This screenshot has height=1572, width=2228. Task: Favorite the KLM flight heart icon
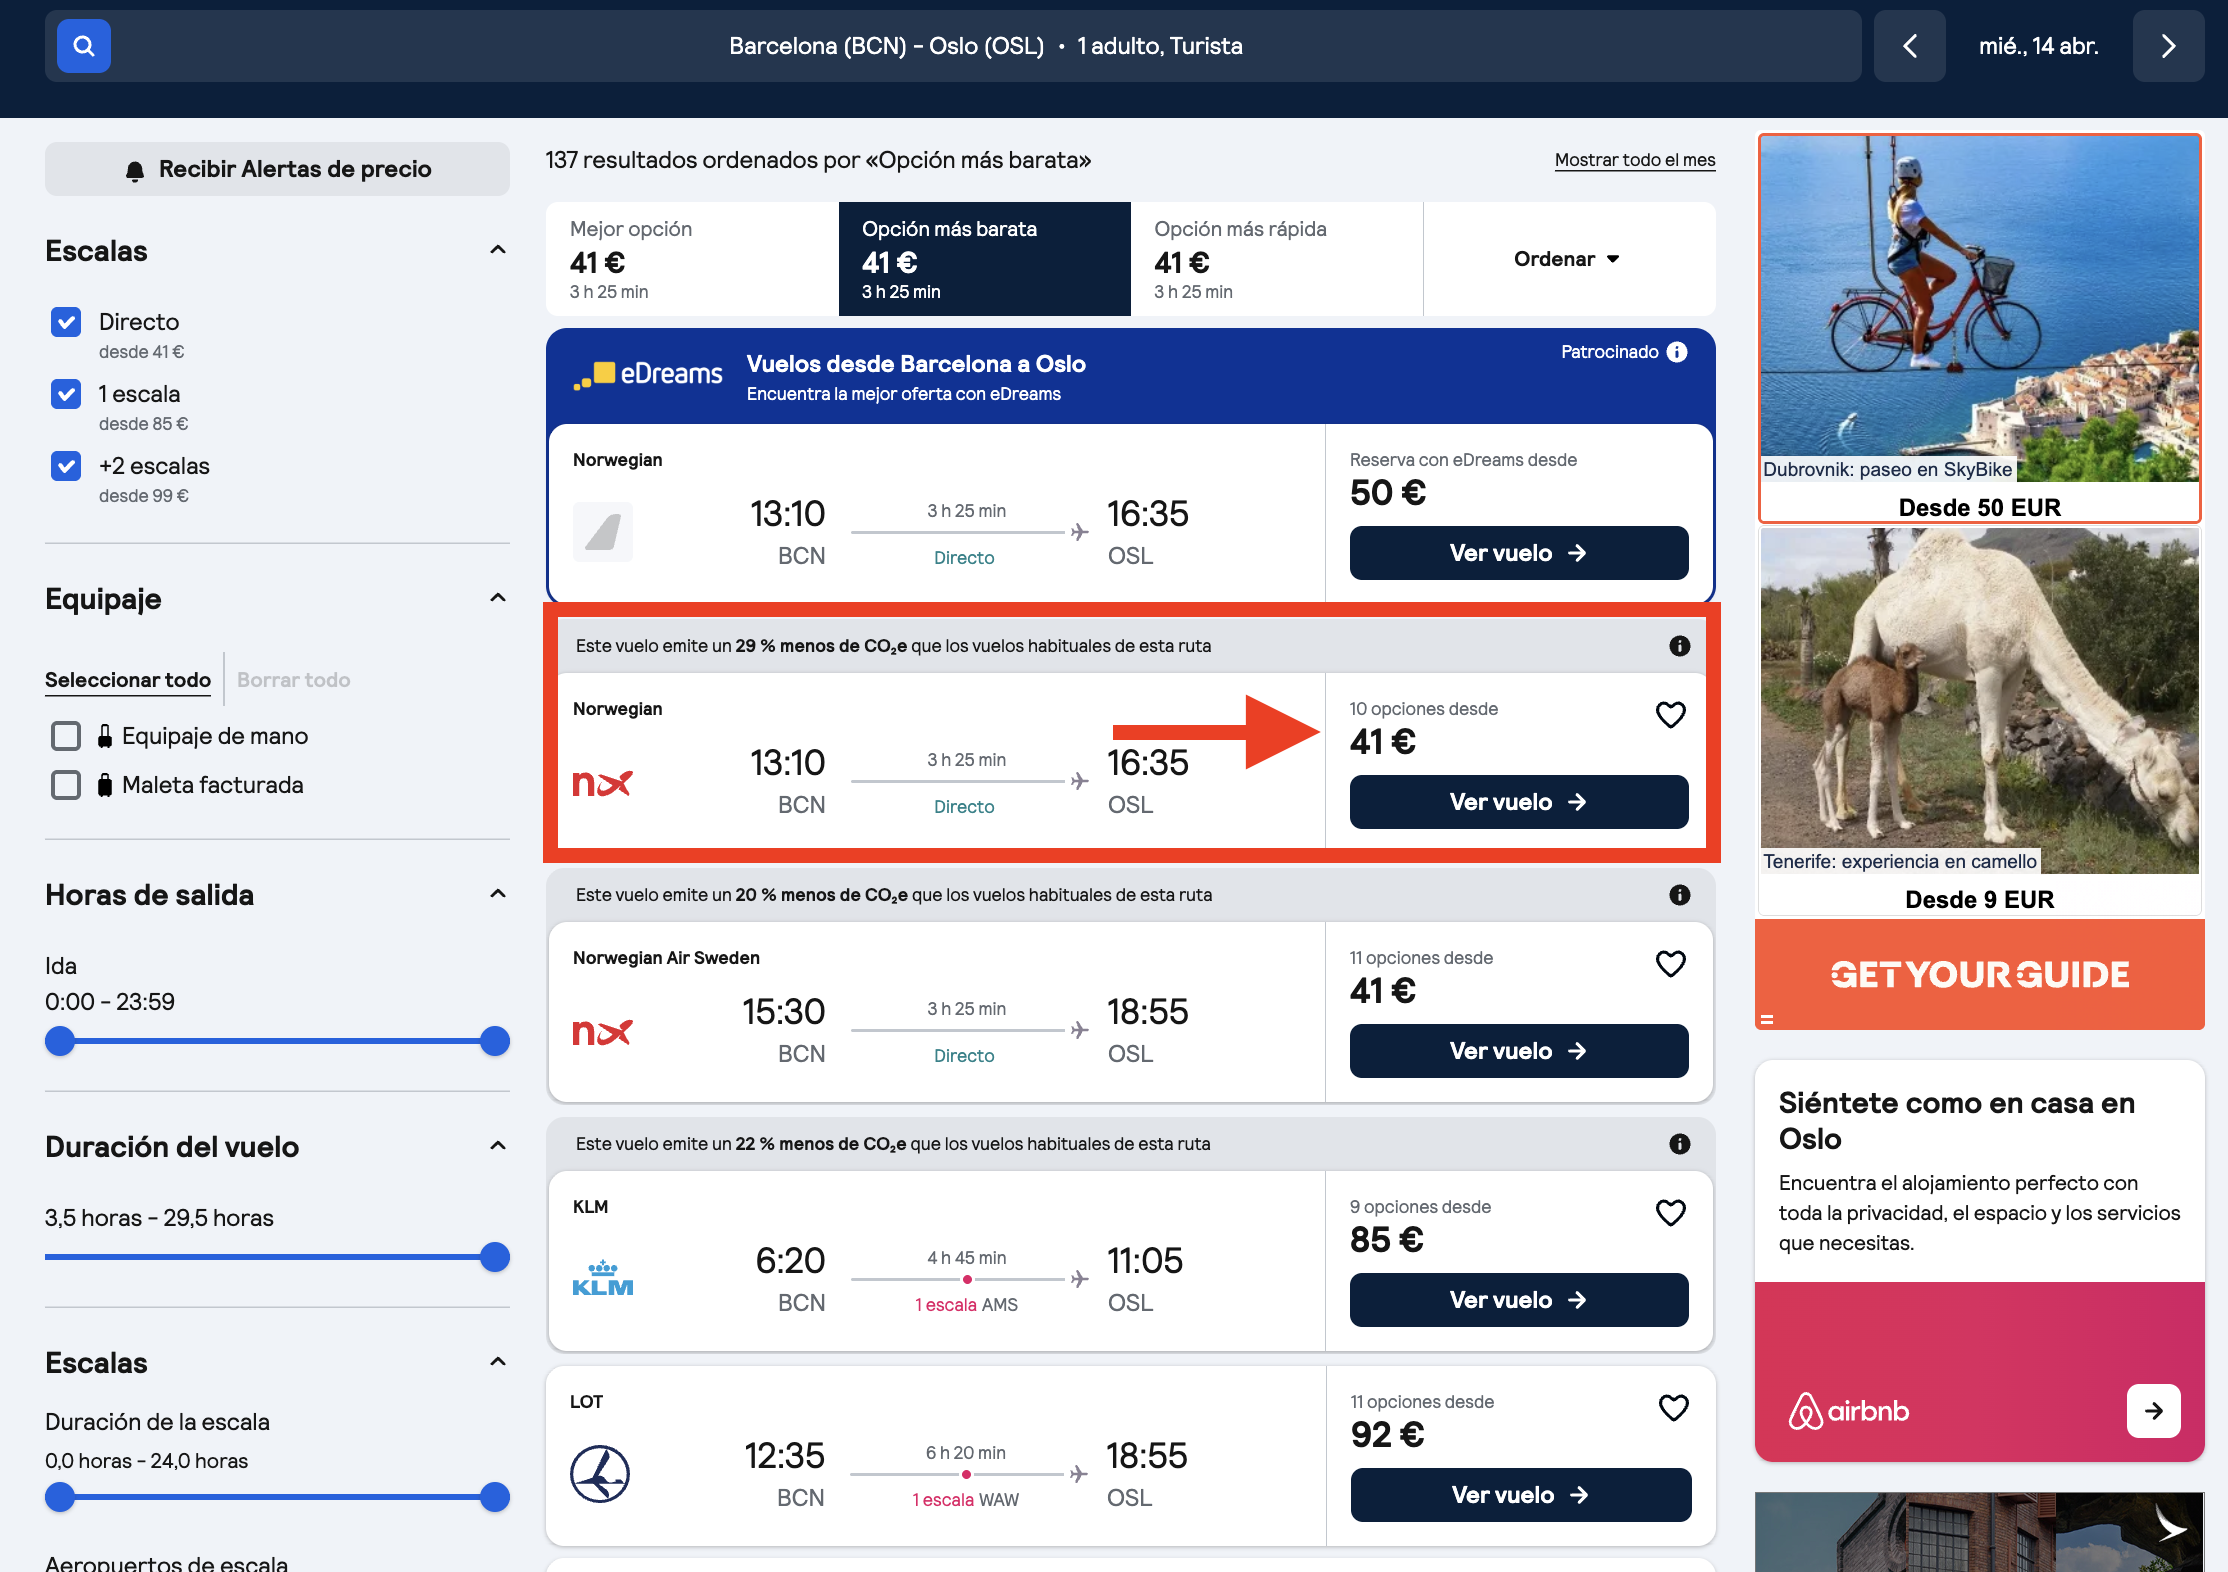coord(1670,1213)
